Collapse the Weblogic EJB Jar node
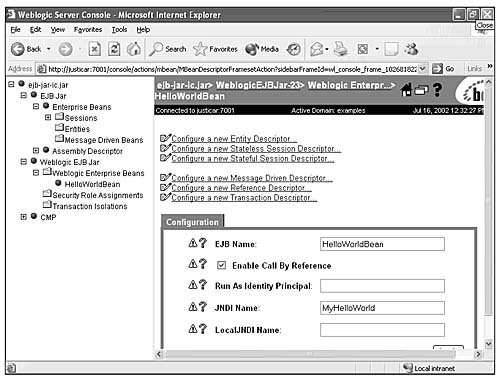The height and width of the screenshot is (382, 500). coord(23,162)
